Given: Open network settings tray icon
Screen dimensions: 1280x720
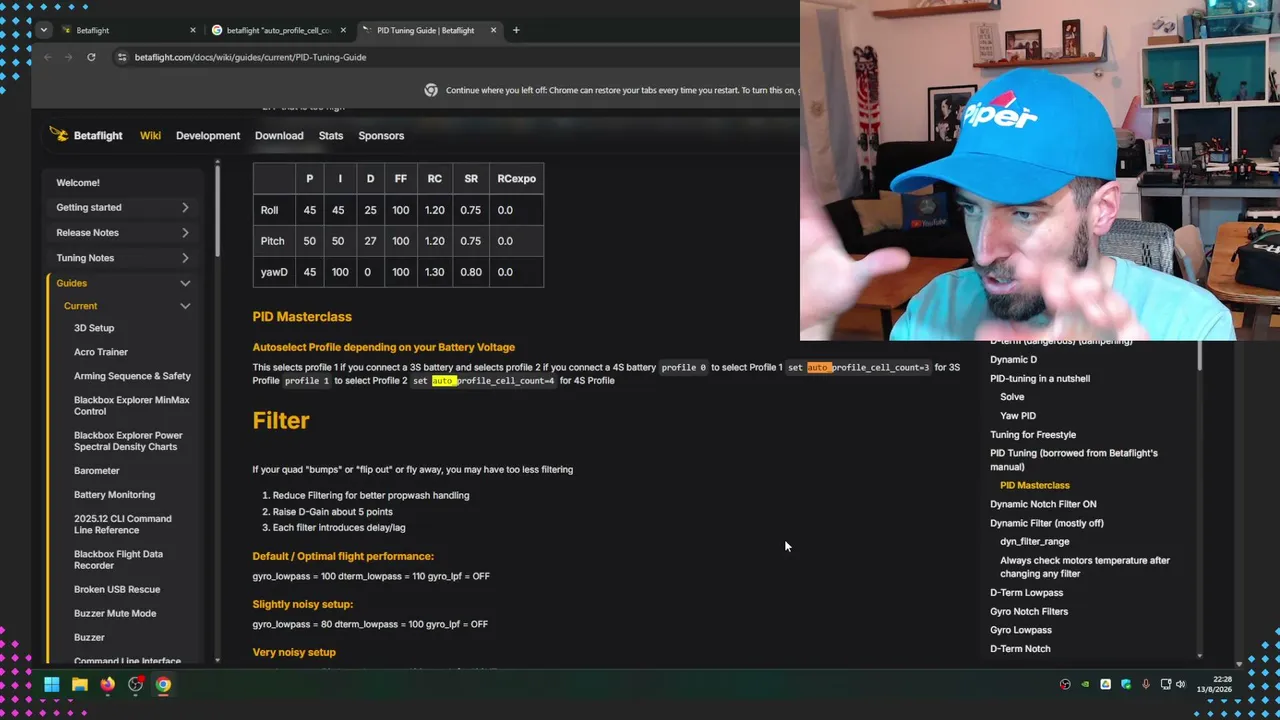Looking at the screenshot, I should 1166,685.
